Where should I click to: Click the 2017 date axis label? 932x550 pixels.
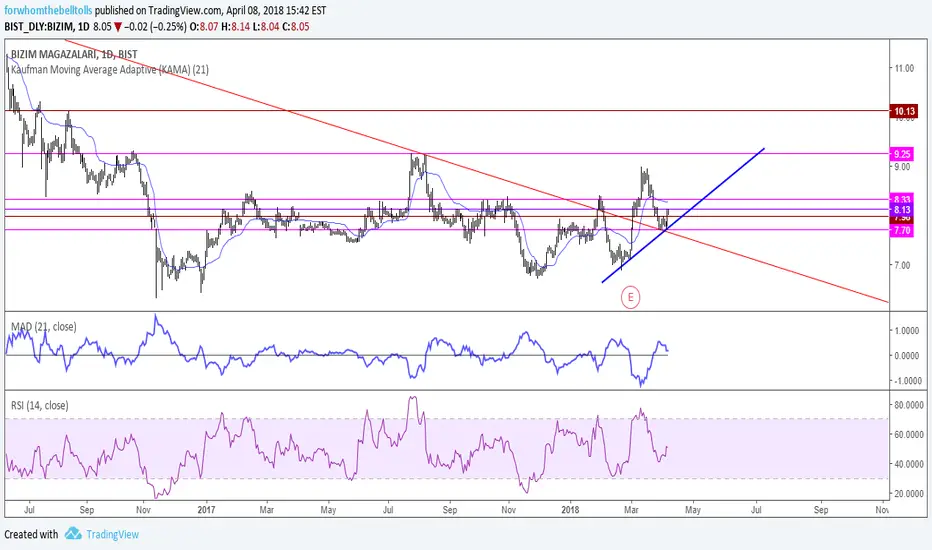[x=206, y=510]
